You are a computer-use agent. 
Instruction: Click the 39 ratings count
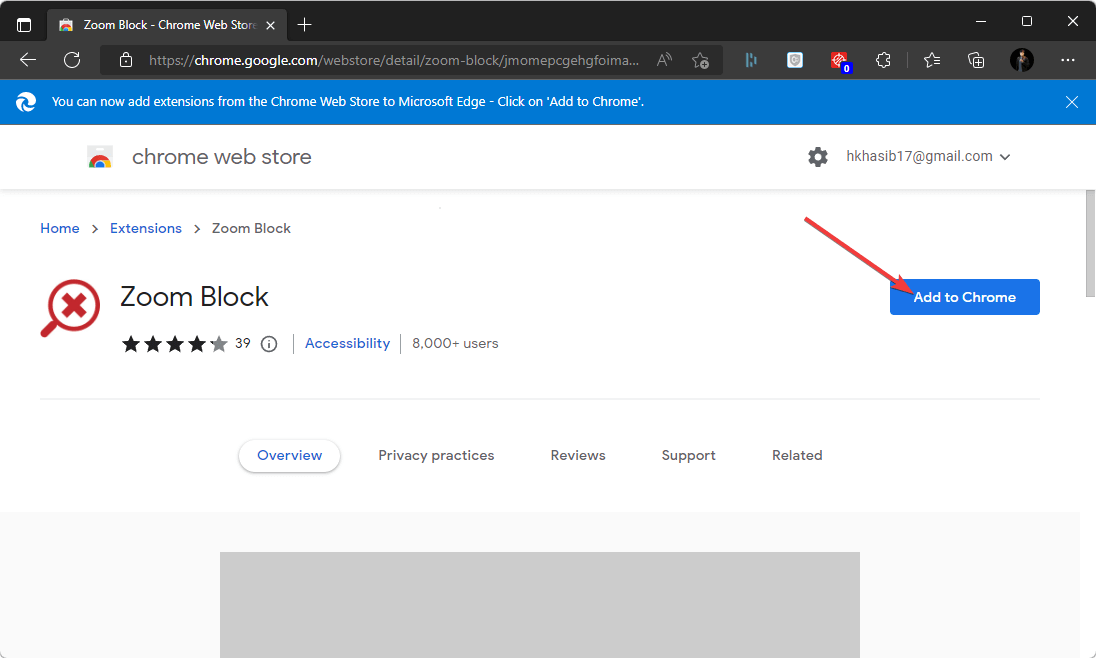[x=243, y=343]
